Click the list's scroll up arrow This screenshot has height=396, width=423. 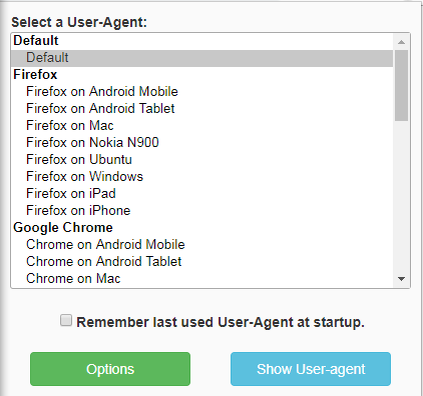coord(401,42)
